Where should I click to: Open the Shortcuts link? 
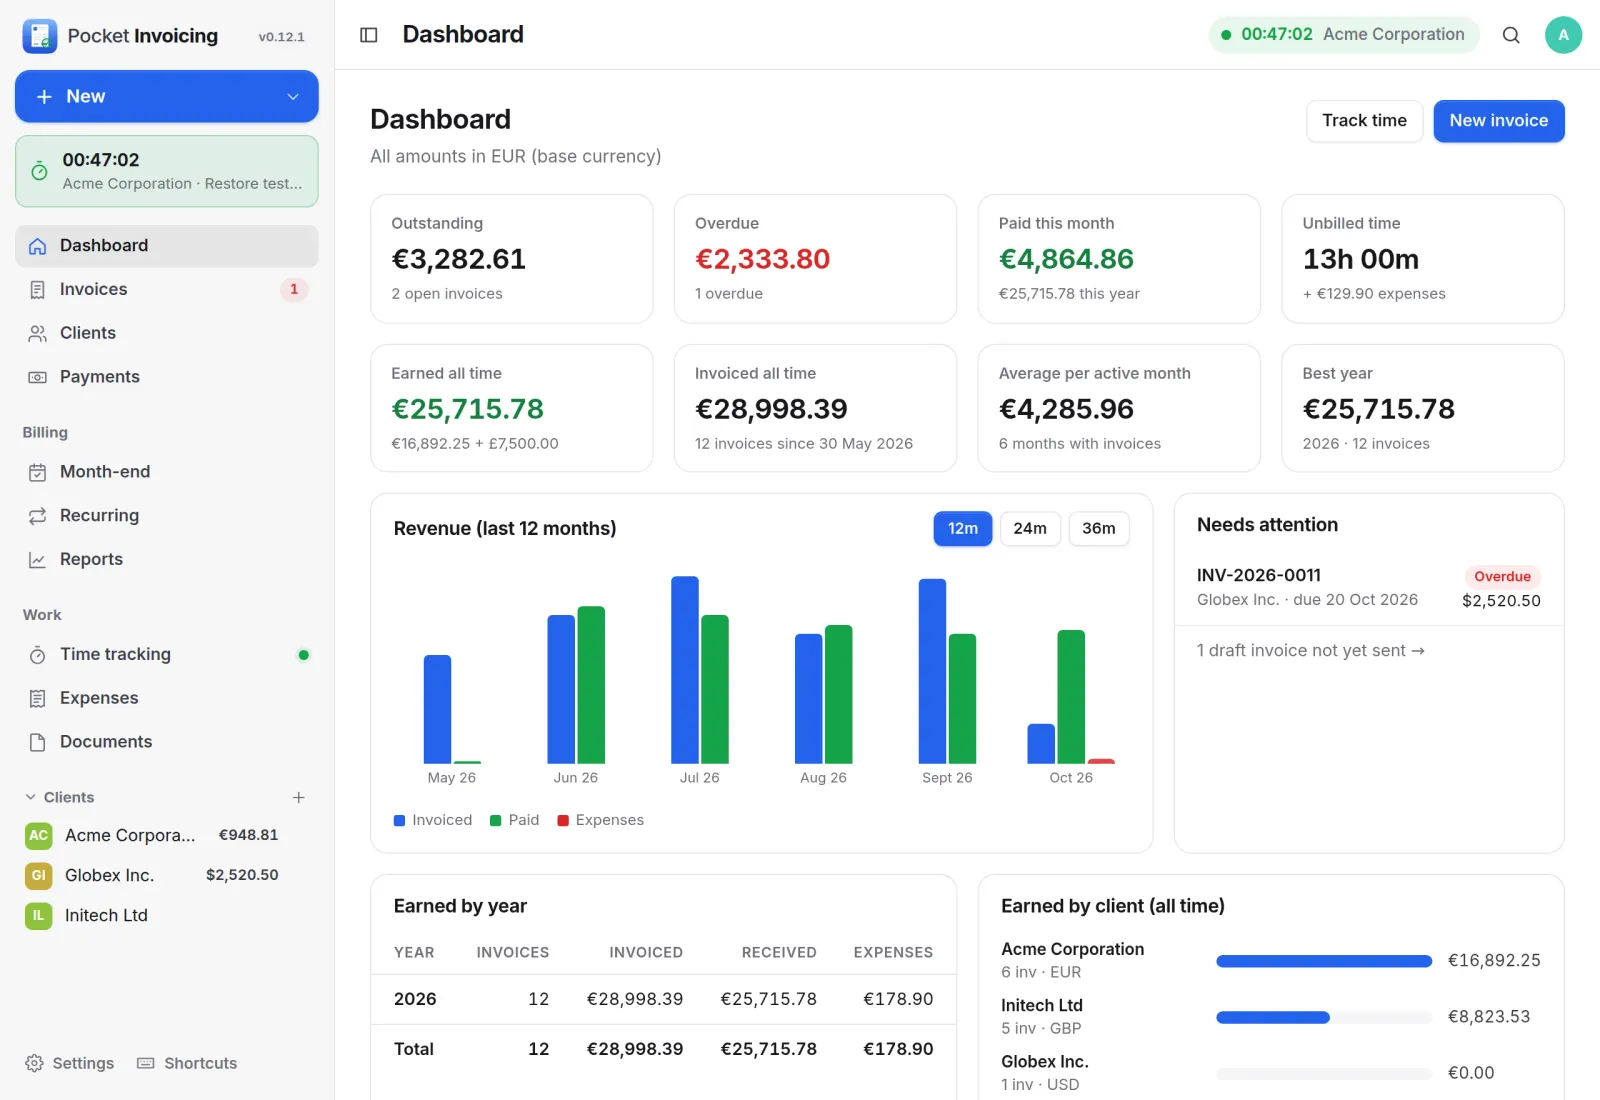[x=187, y=1063]
